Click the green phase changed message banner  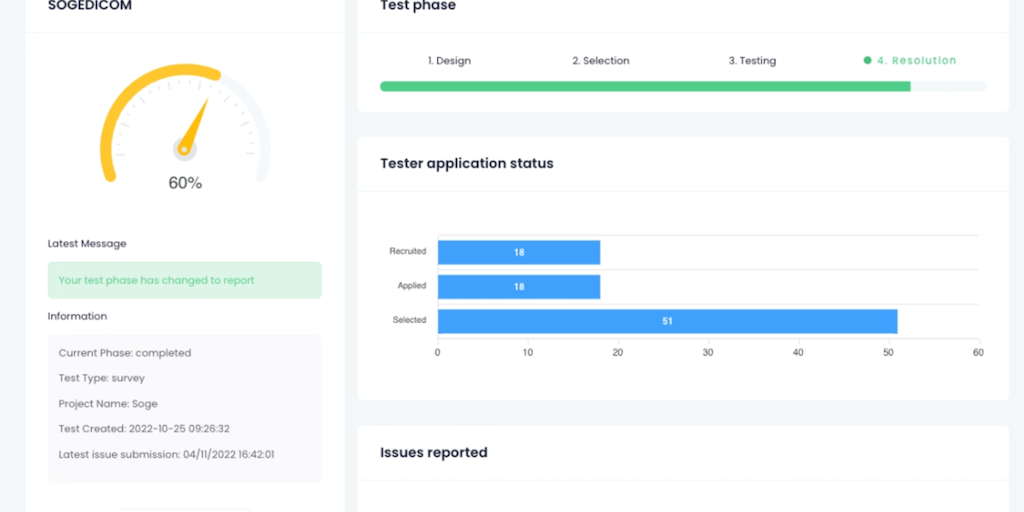click(185, 281)
